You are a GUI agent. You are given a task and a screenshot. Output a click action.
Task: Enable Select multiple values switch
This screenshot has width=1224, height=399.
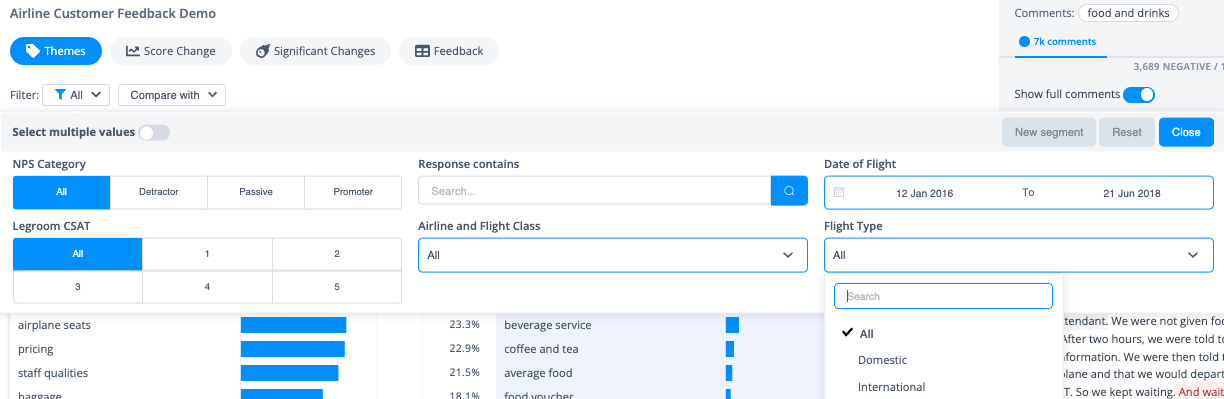tap(155, 132)
